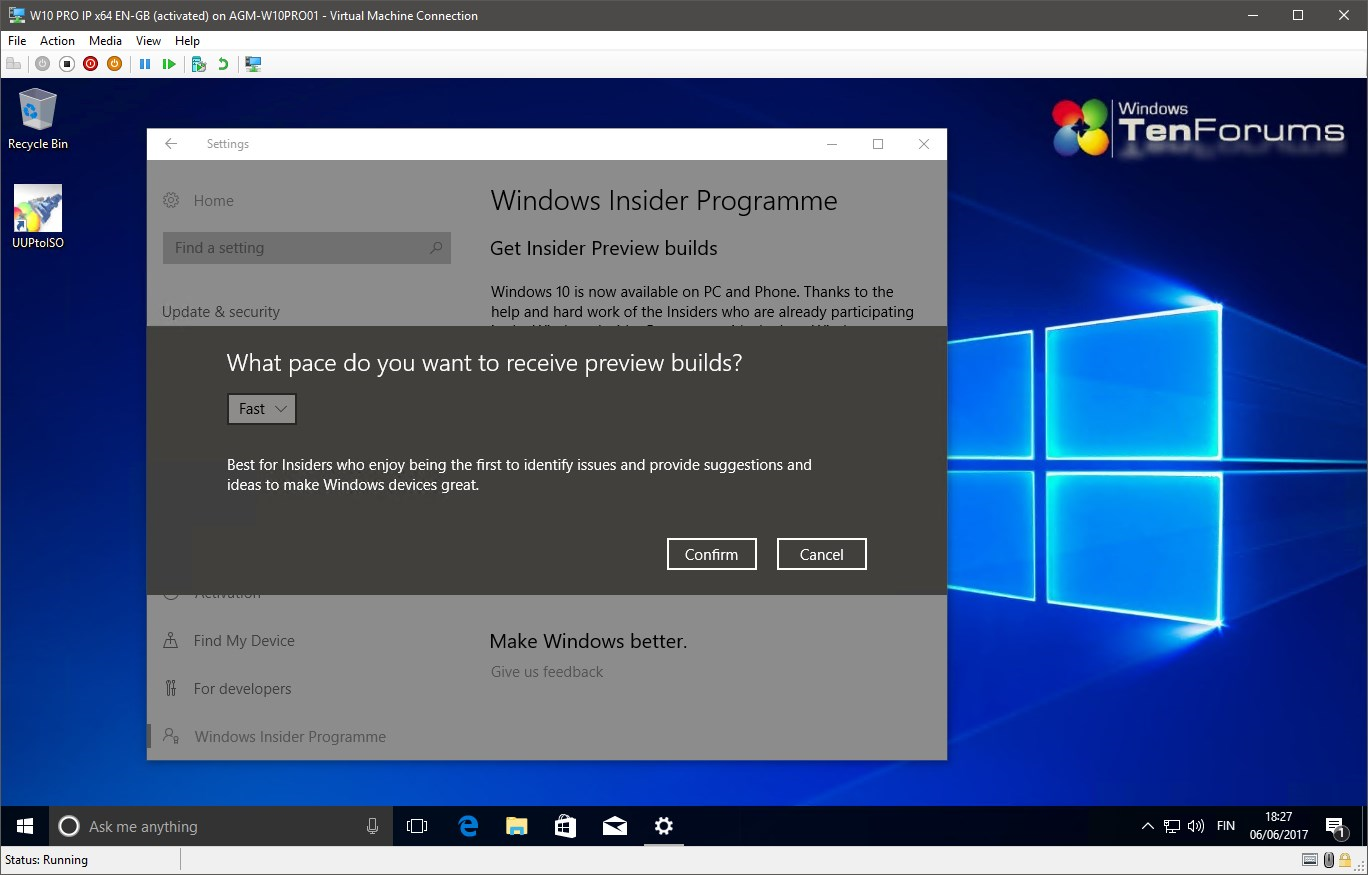Click the Update & security heading
This screenshot has width=1368, height=875.
221,312
